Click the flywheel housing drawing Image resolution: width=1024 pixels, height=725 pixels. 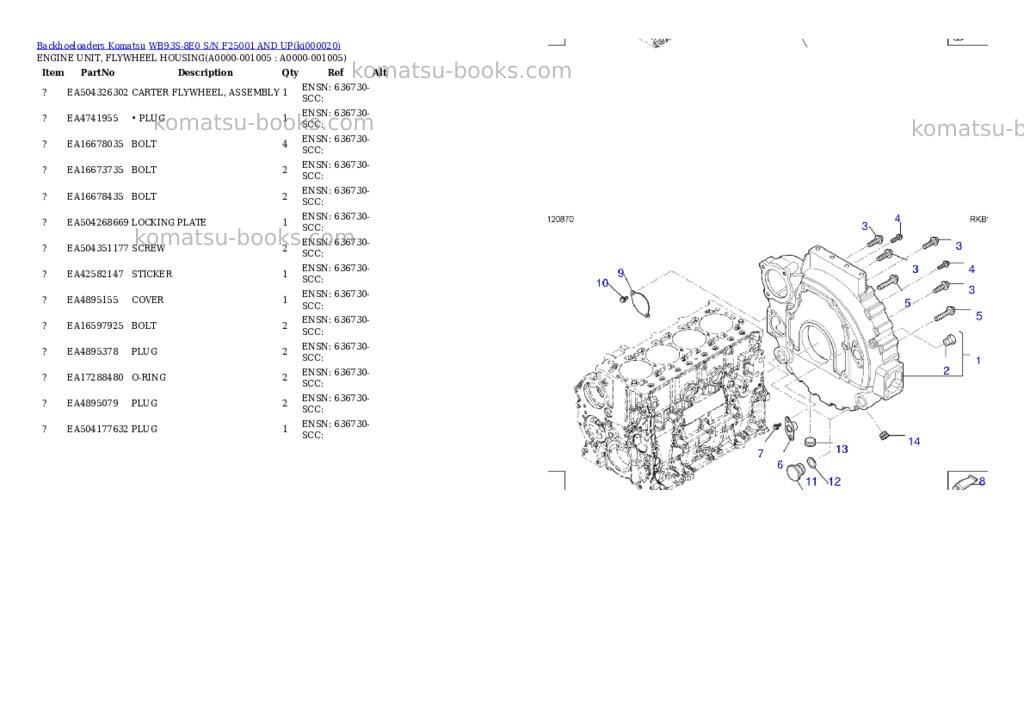(x=831, y=330)
